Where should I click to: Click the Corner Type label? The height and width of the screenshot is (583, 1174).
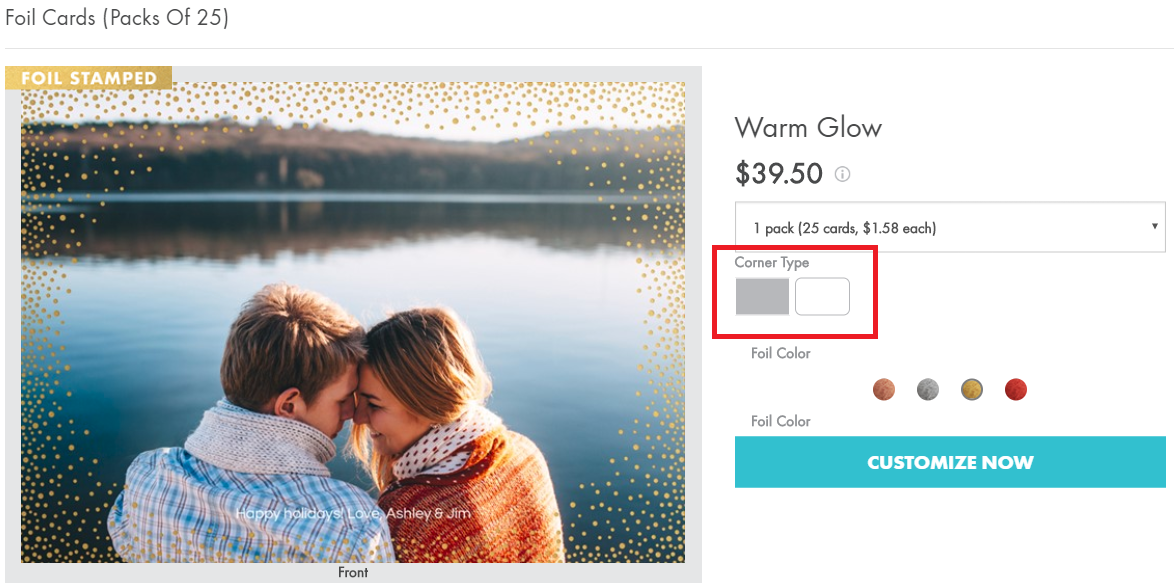(772, 262)
